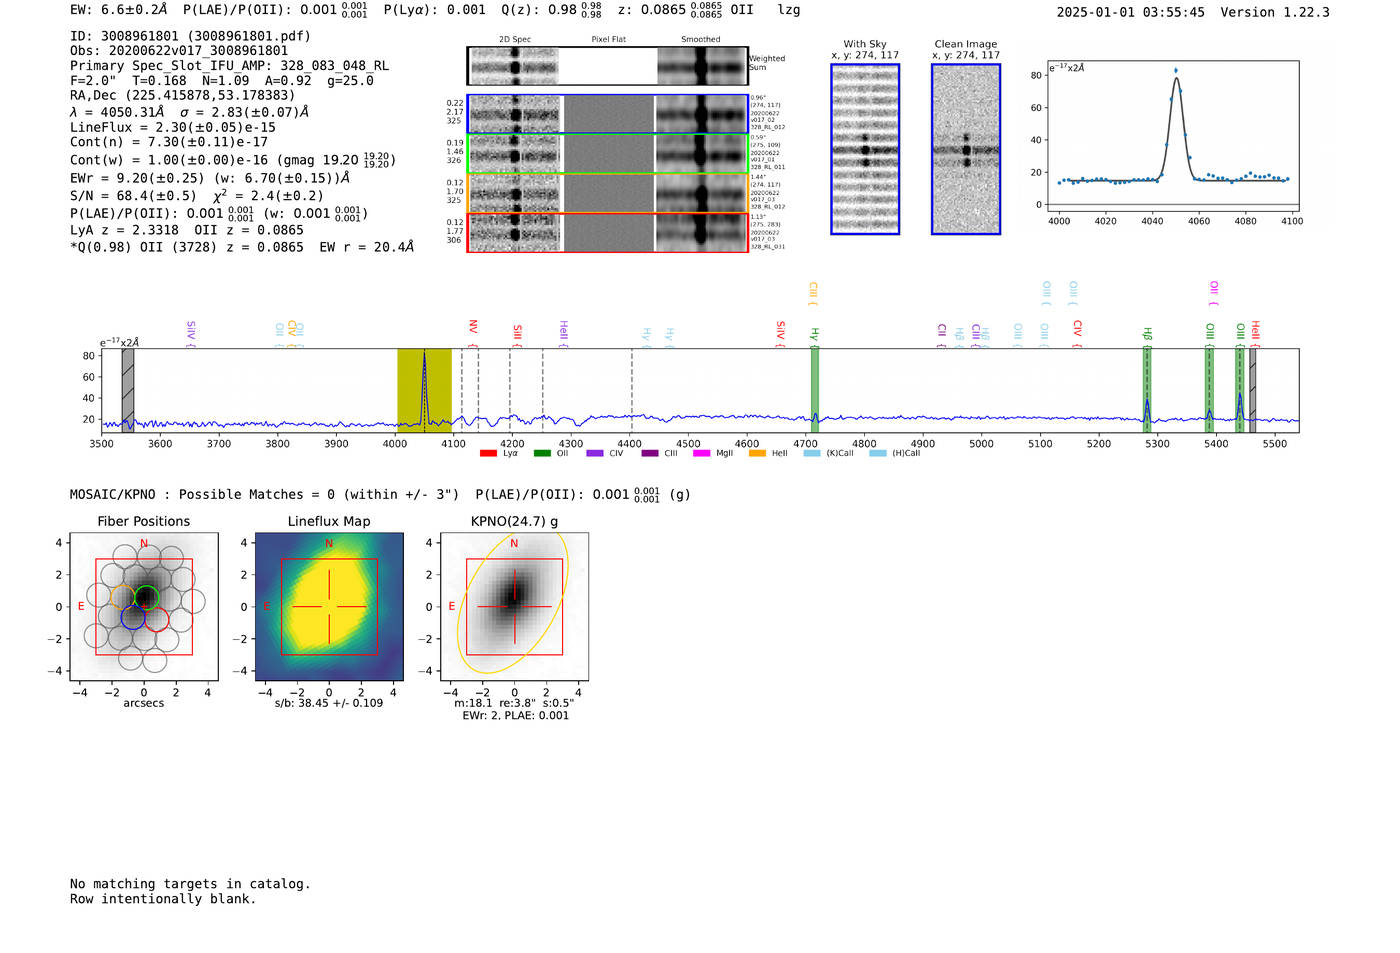The image size is (1400, 953).
Task: Select the CIV purple legend swatch
Action: click(x=595, y=454)
